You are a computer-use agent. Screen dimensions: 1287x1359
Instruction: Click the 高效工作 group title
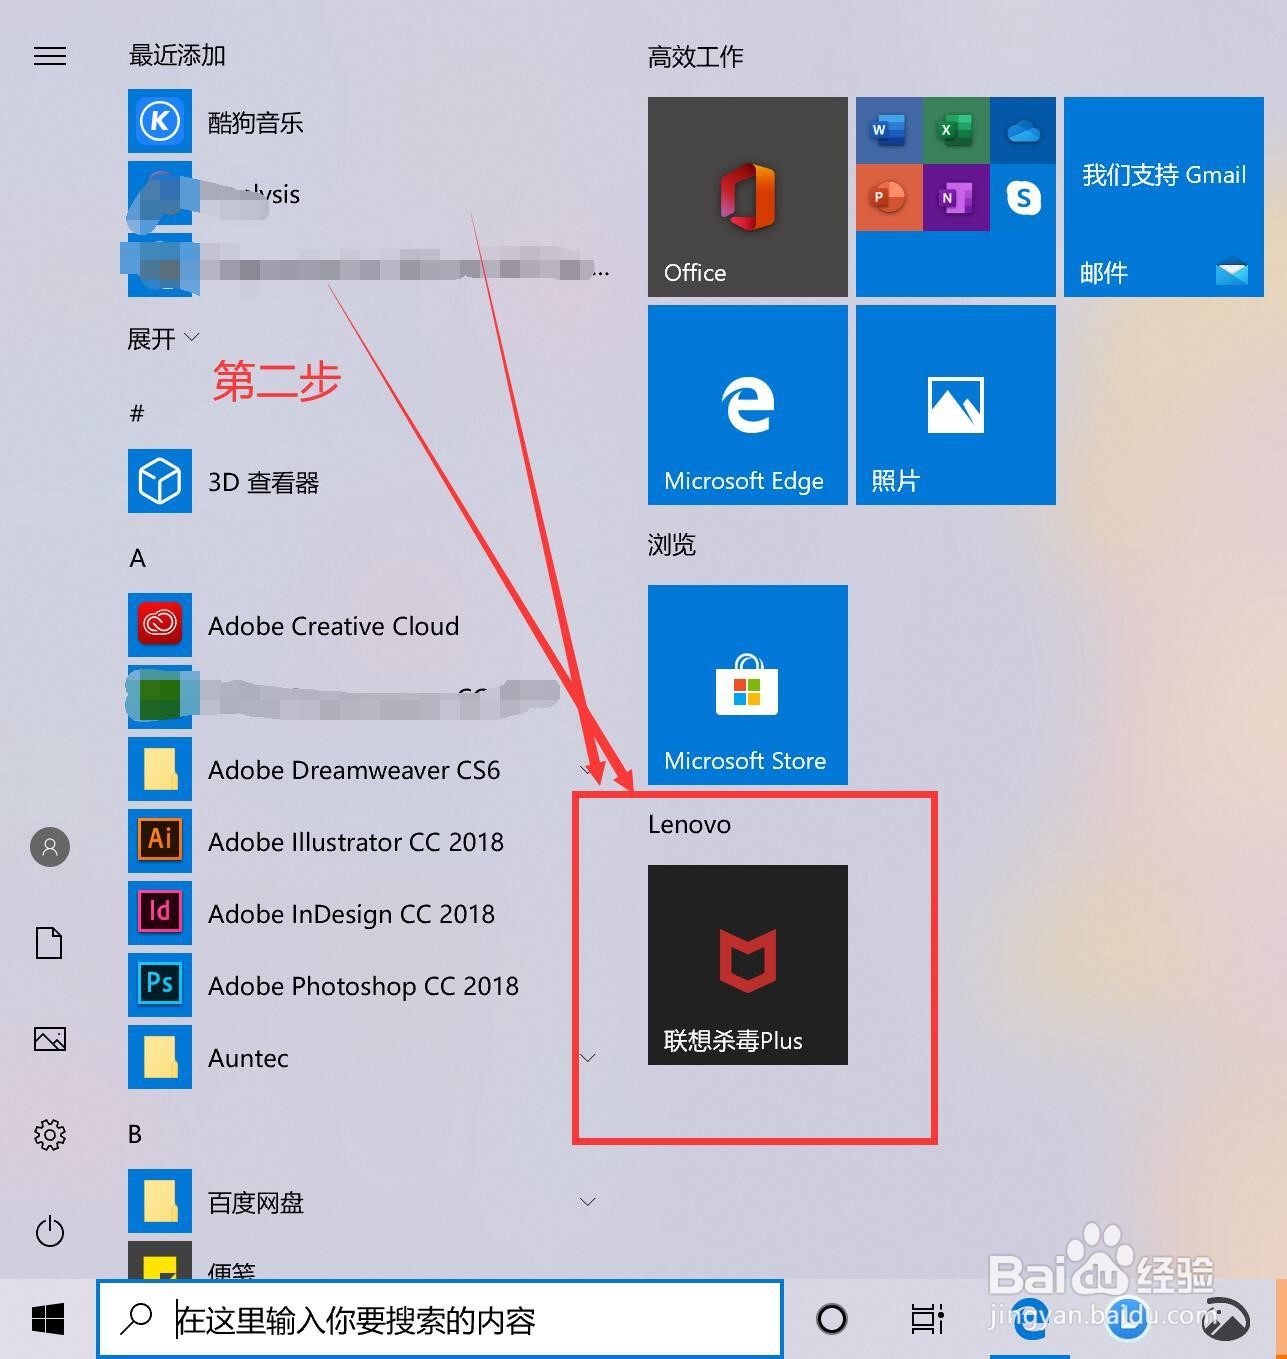point(695,56)
